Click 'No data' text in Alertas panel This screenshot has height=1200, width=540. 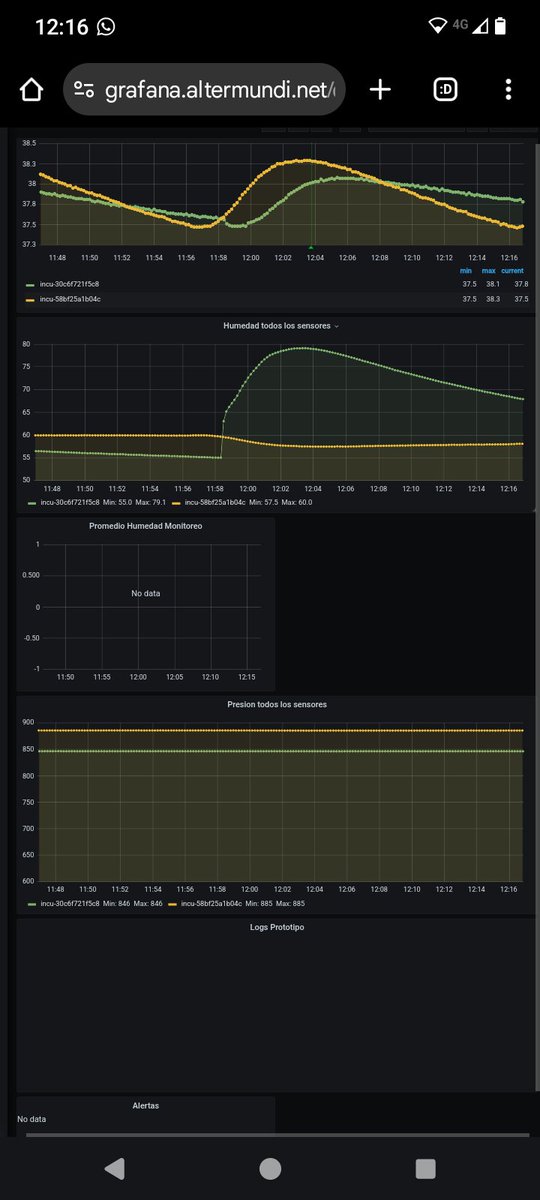[x=32, y=1119]
